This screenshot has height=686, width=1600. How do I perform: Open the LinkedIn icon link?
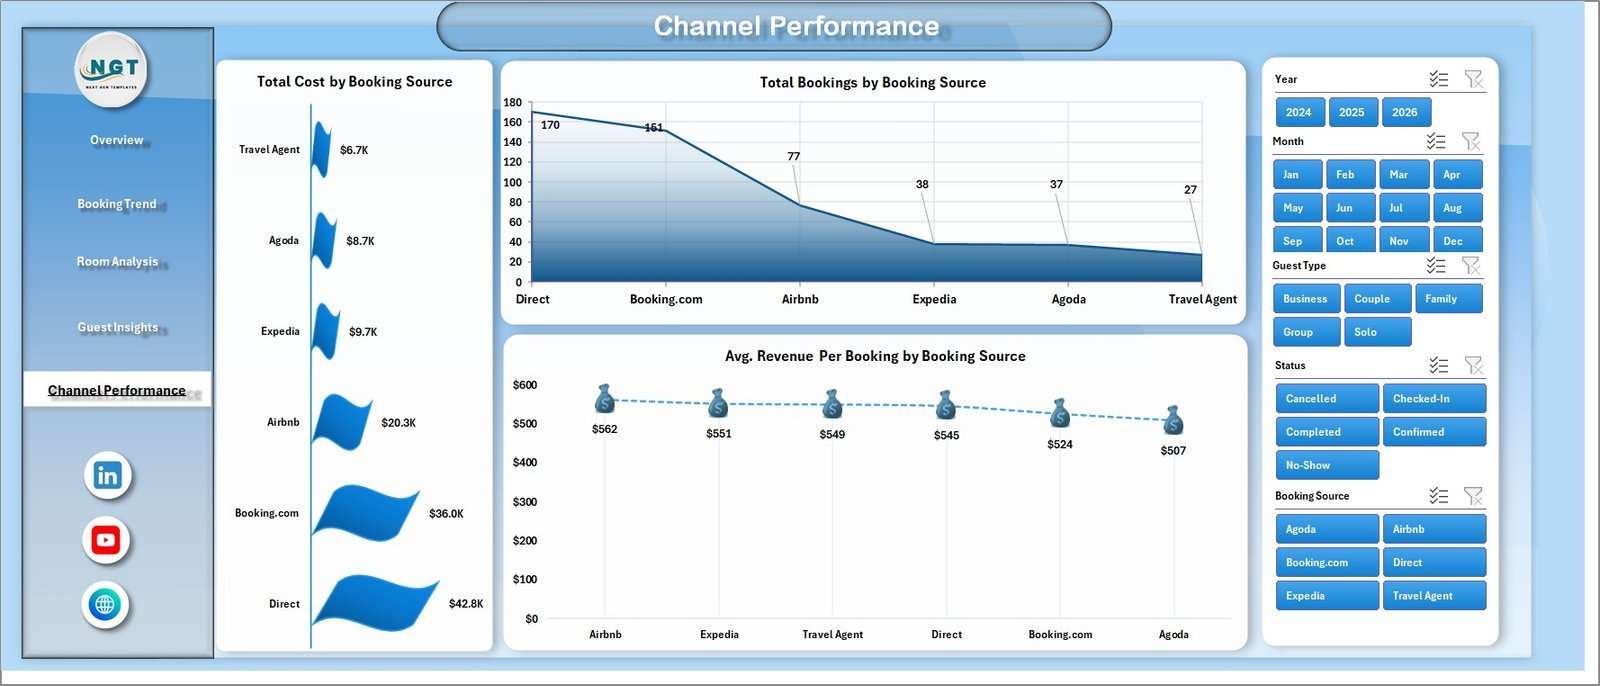coord(107,475)
